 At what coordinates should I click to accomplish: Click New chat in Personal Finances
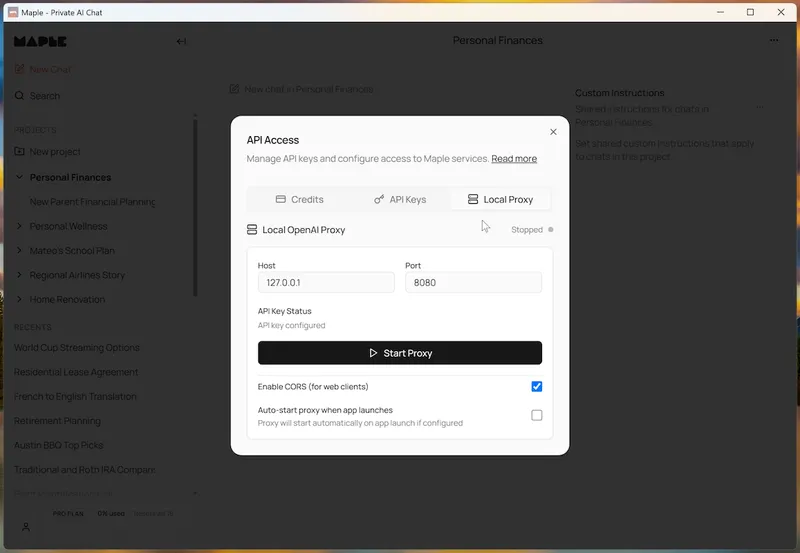[302, 89]
